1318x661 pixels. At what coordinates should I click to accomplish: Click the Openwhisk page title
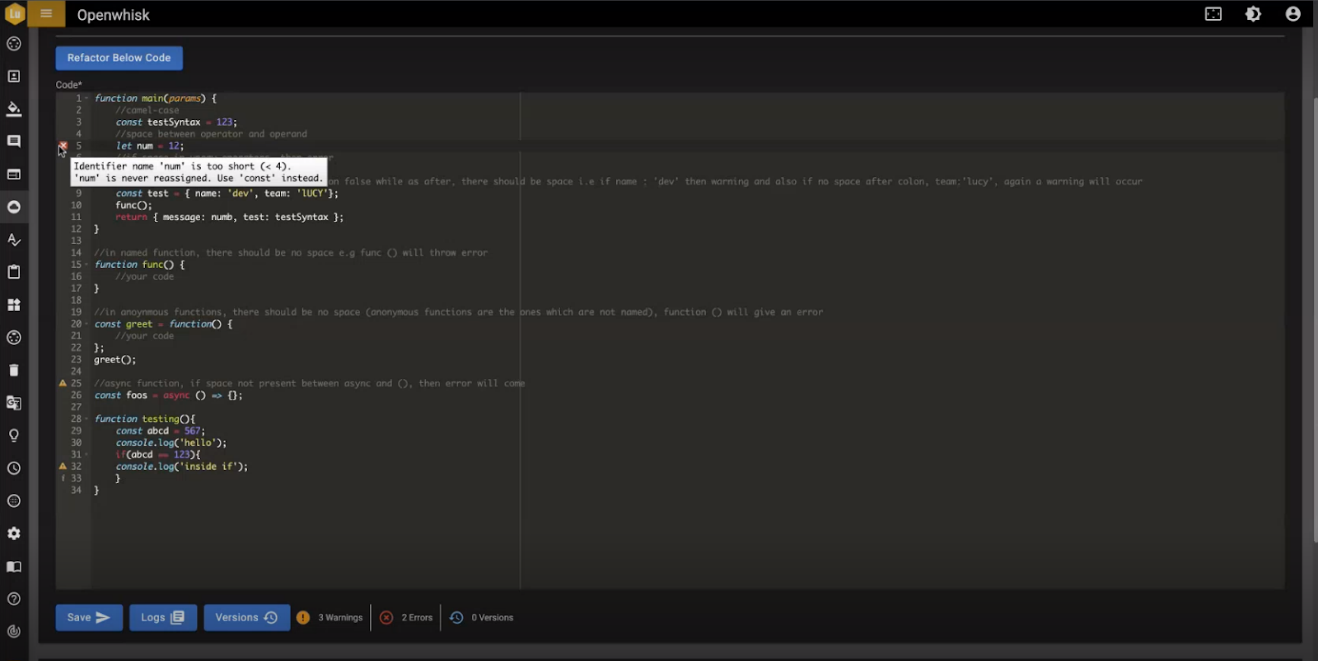tap(113, 15)
